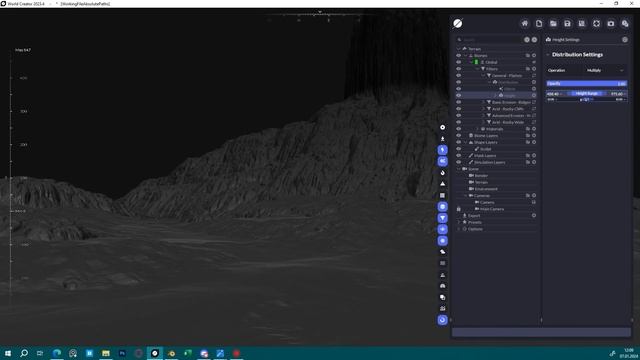
Task: Toggle visibility of Arid - Rocky Cliffs filter
Action: click(458, 109)
